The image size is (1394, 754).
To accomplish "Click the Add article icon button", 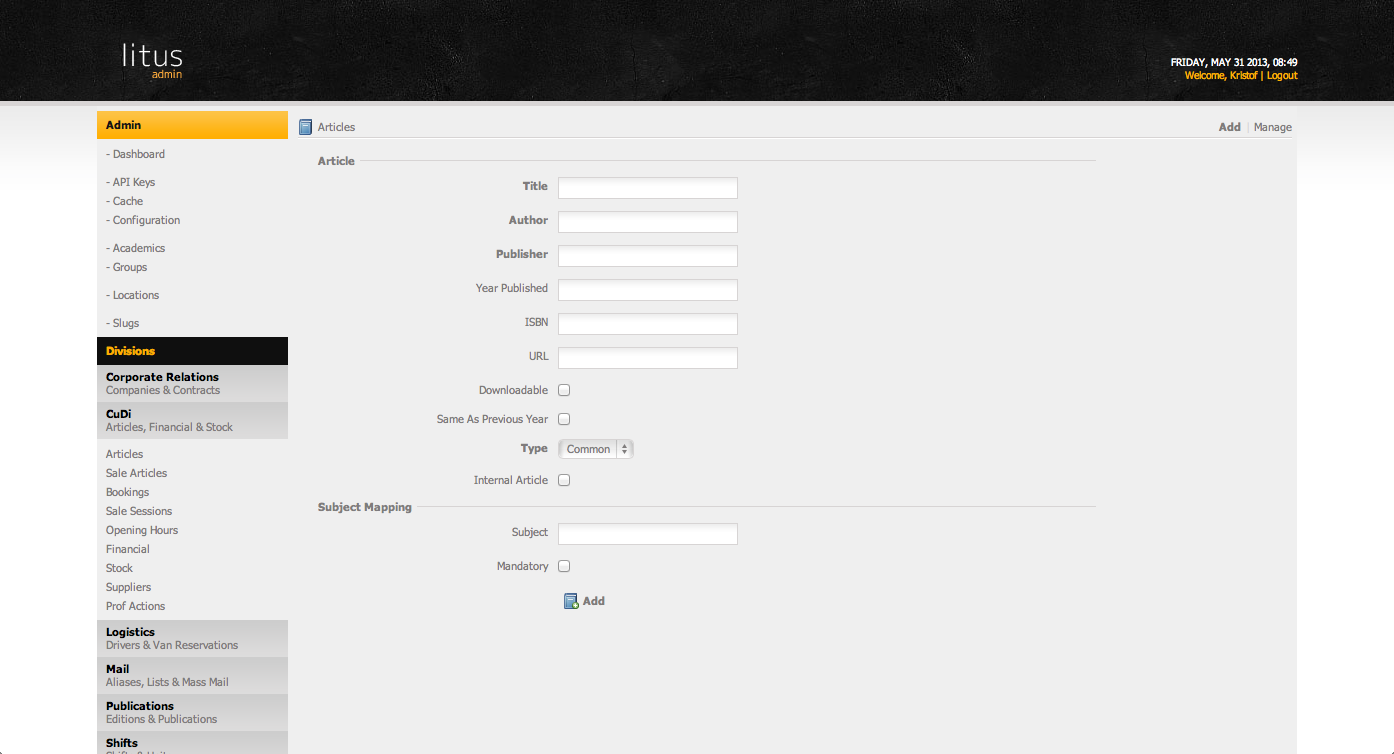I will point(571,601).
